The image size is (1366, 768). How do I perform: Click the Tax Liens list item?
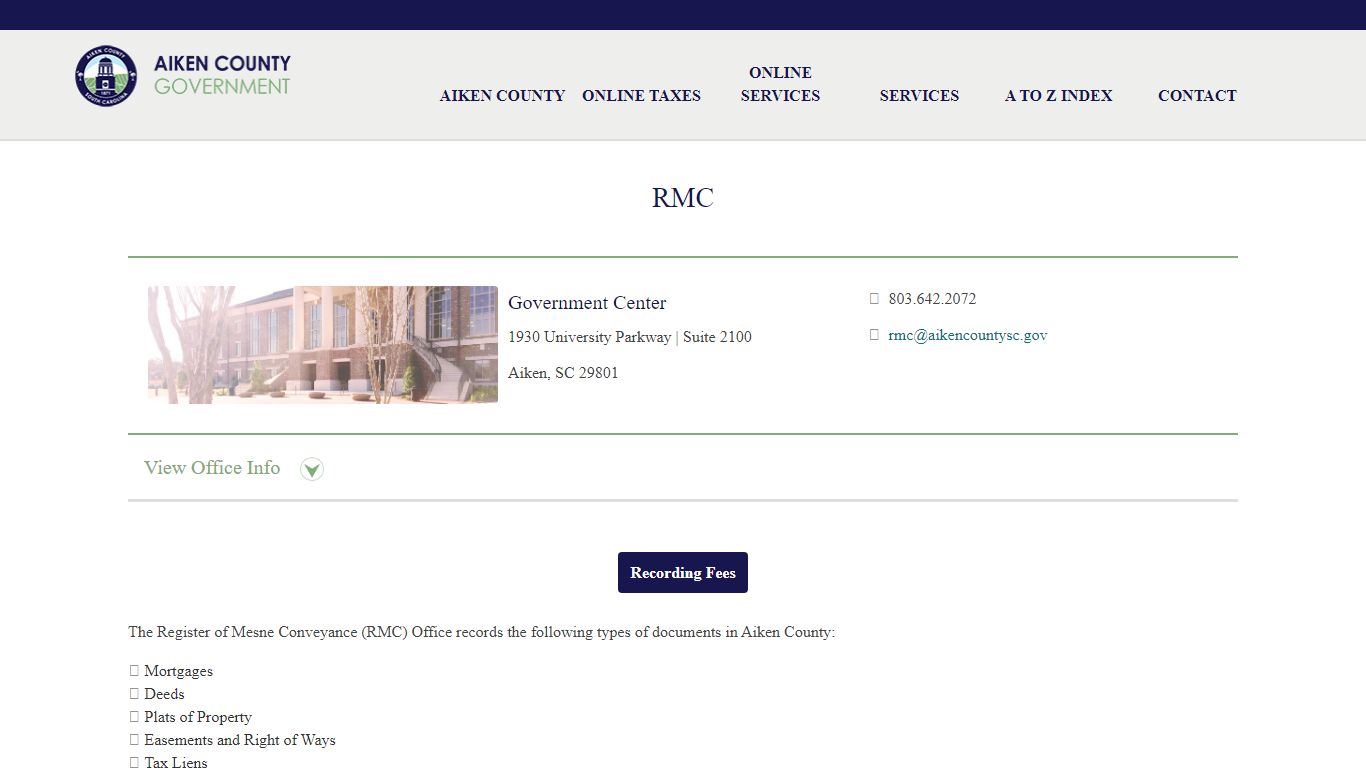tap(176, 763)
